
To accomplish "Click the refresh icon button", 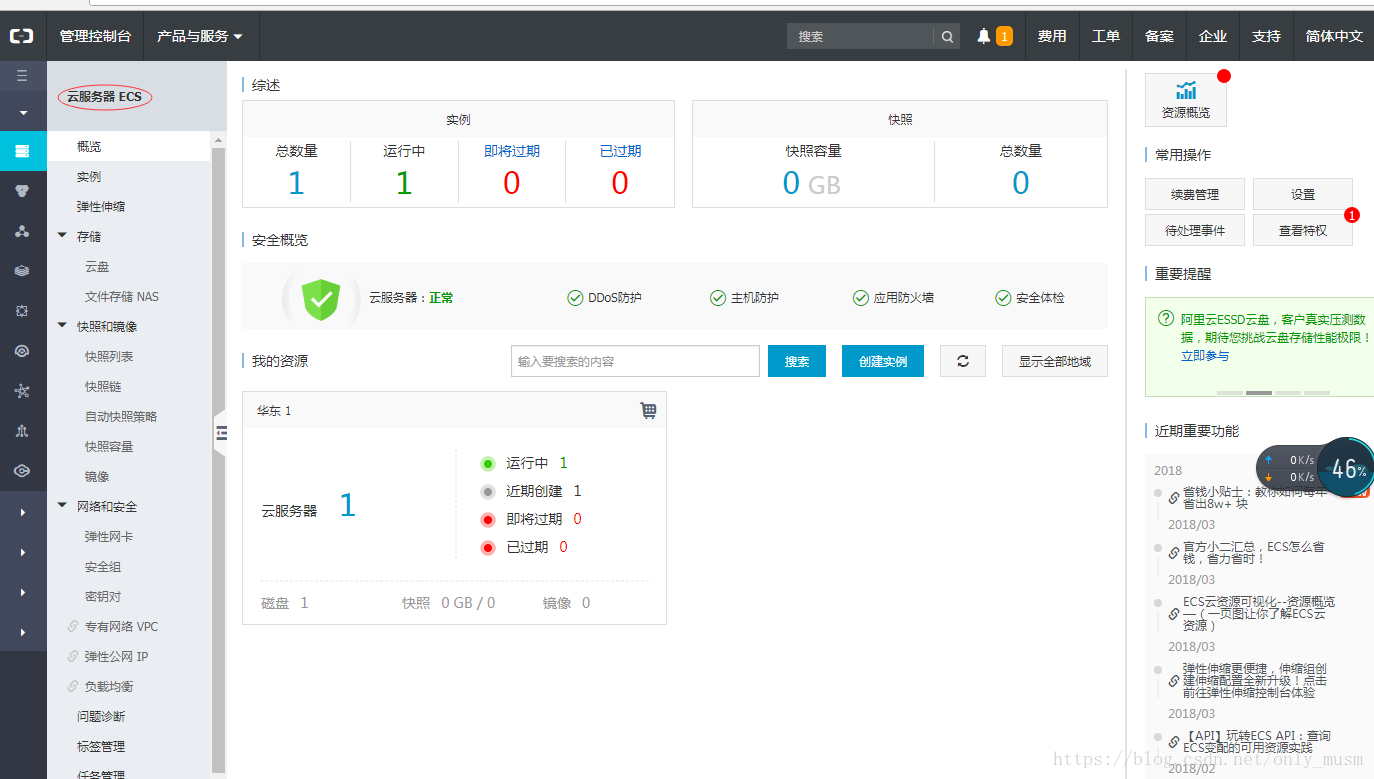I will tap(963, 361).
